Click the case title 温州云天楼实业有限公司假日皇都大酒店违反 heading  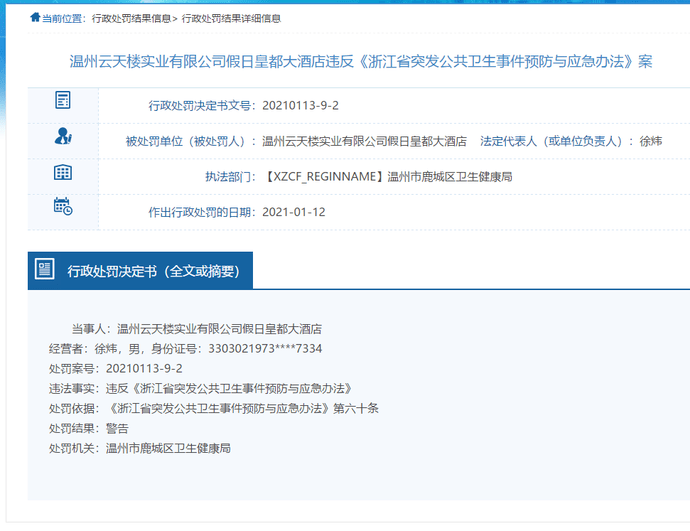[x=360, y=62]
